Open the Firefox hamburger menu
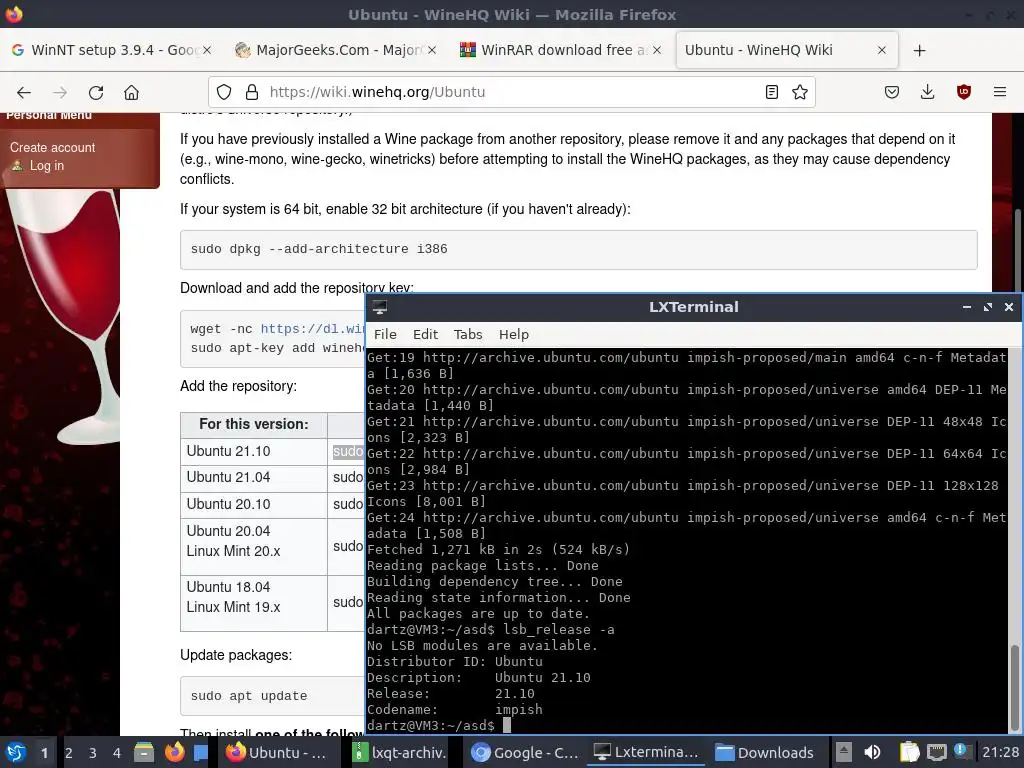The image size is (1024, 768). (x=1000, y=92)
